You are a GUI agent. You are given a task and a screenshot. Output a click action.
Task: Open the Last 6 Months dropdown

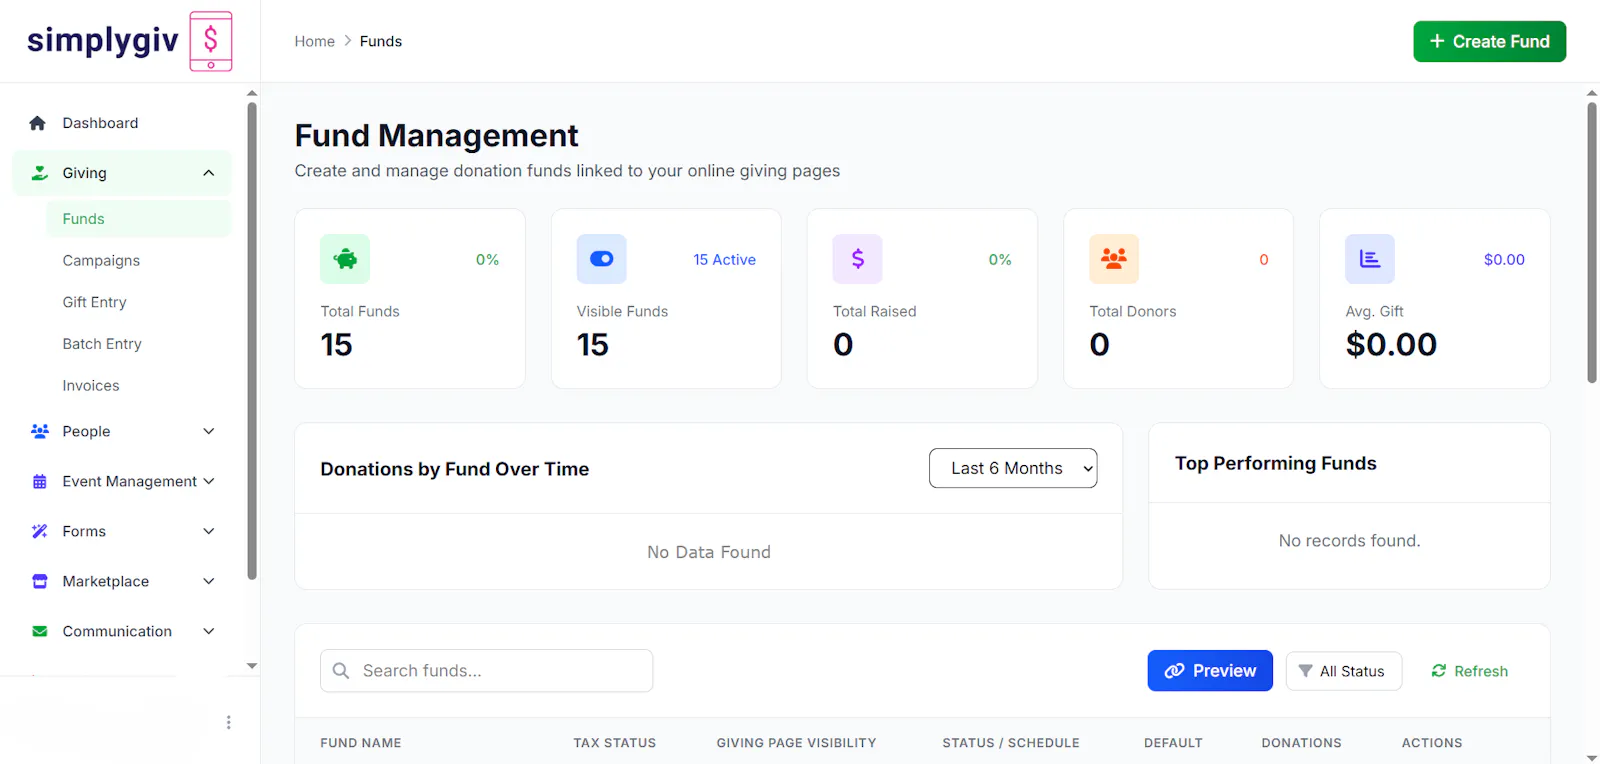[x=1013, y=468]
